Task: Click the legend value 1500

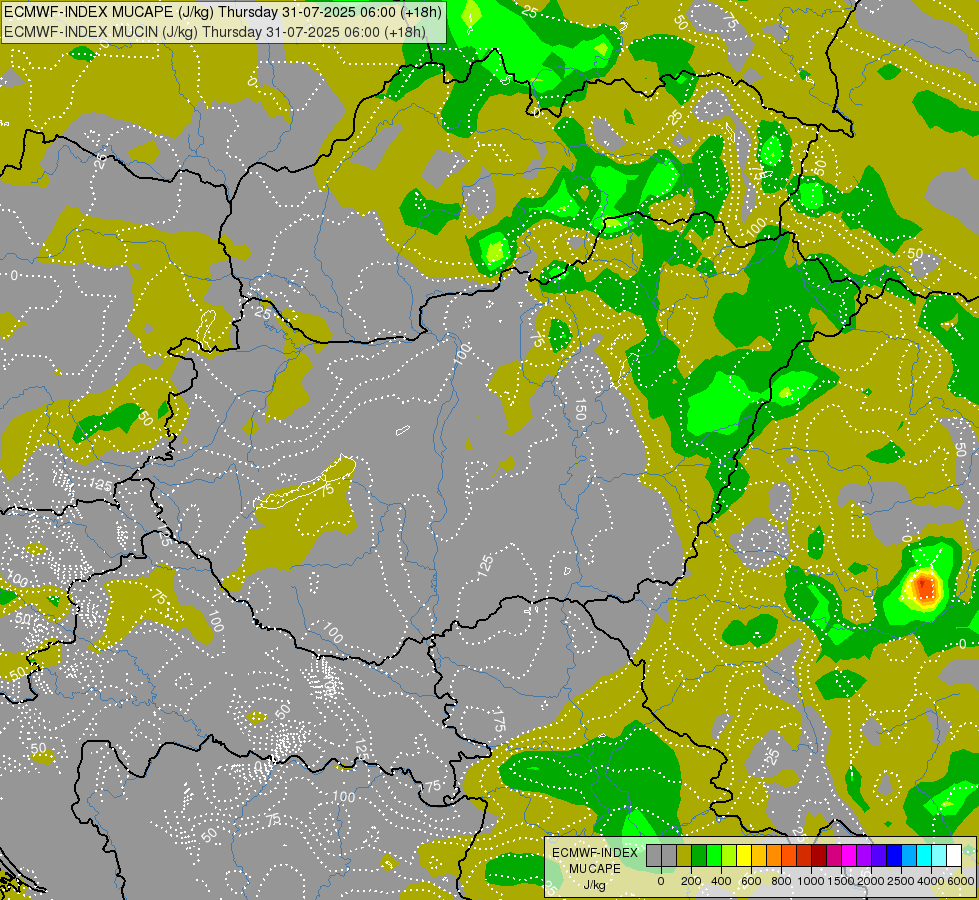Action: 842,881
